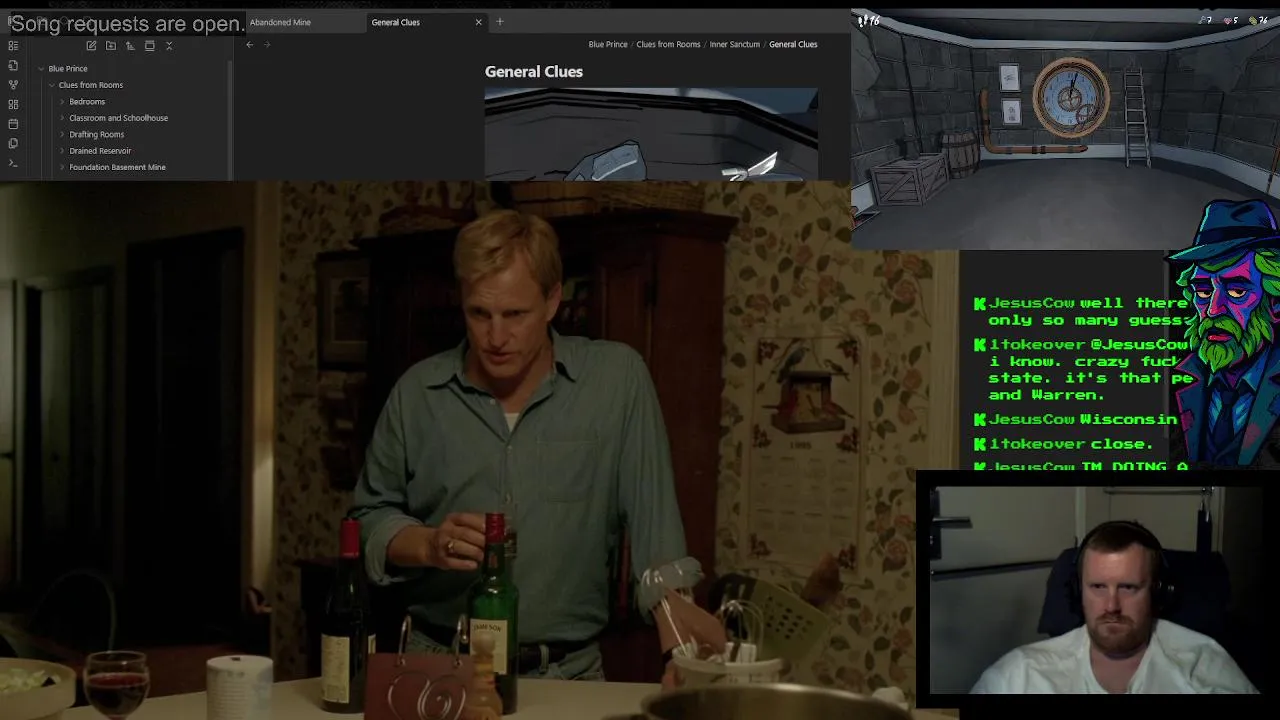Open a new tab with plus icon
Image resolution: width=1280 pixels, height=720 pixels.
point(500,22)
